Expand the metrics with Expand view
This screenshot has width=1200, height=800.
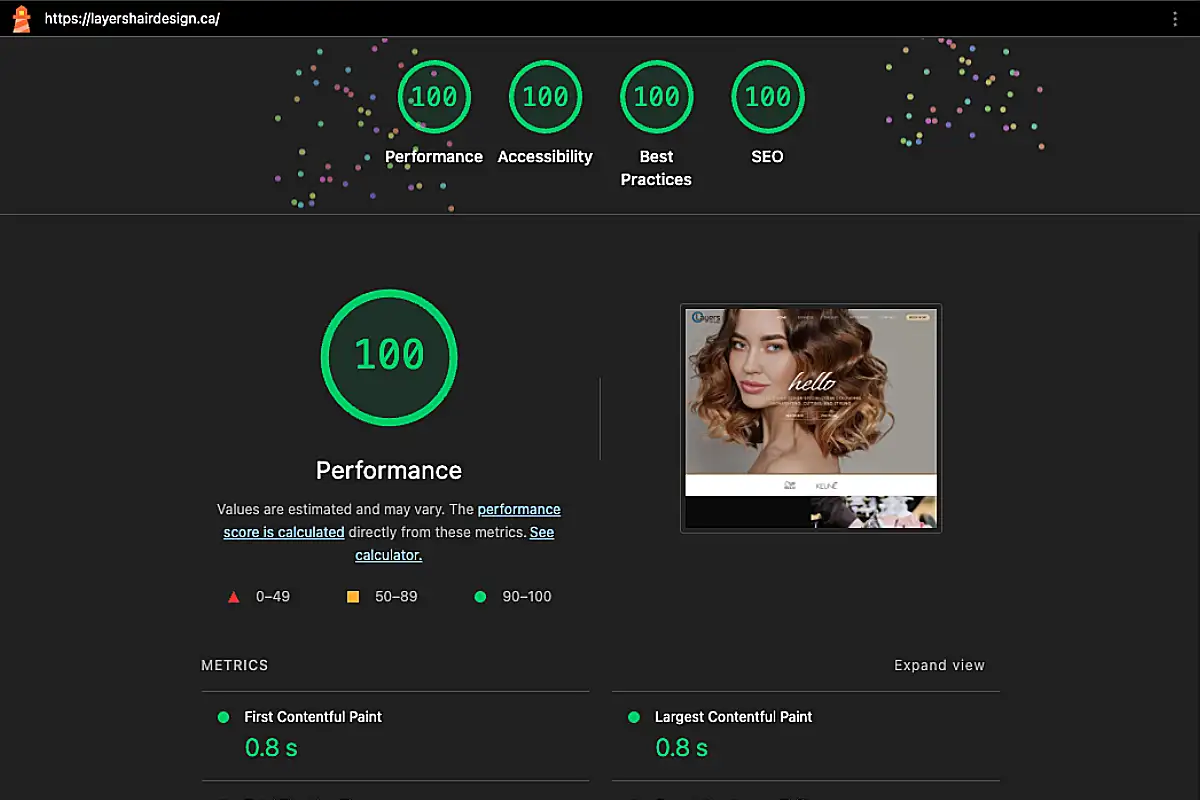coord(939,665)
